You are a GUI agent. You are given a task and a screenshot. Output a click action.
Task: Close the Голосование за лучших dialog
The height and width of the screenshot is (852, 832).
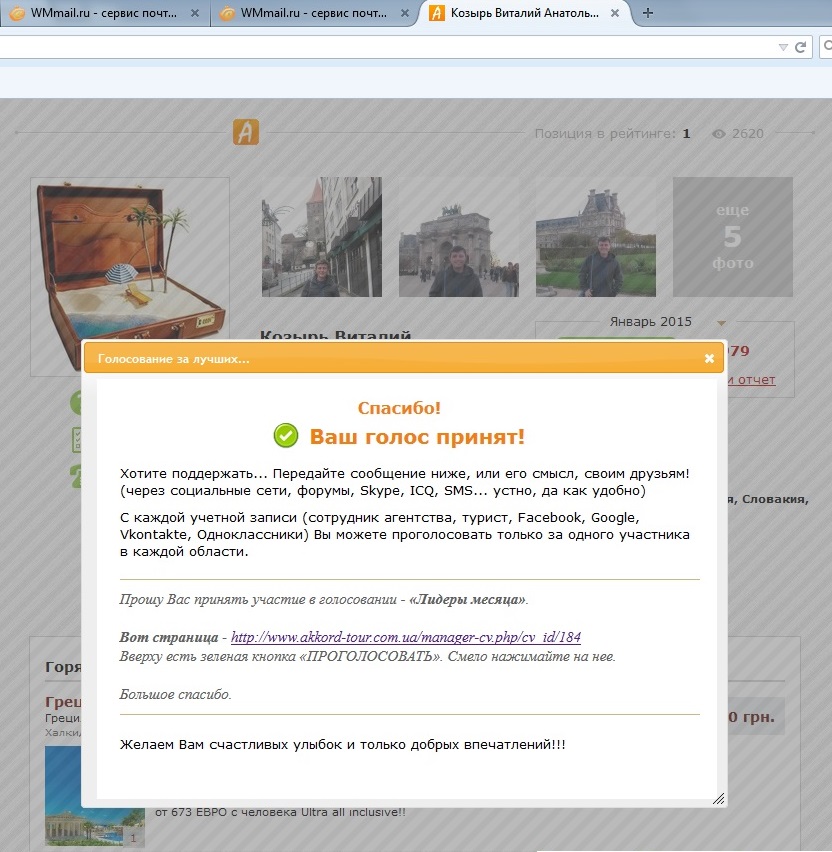(709, 359)
